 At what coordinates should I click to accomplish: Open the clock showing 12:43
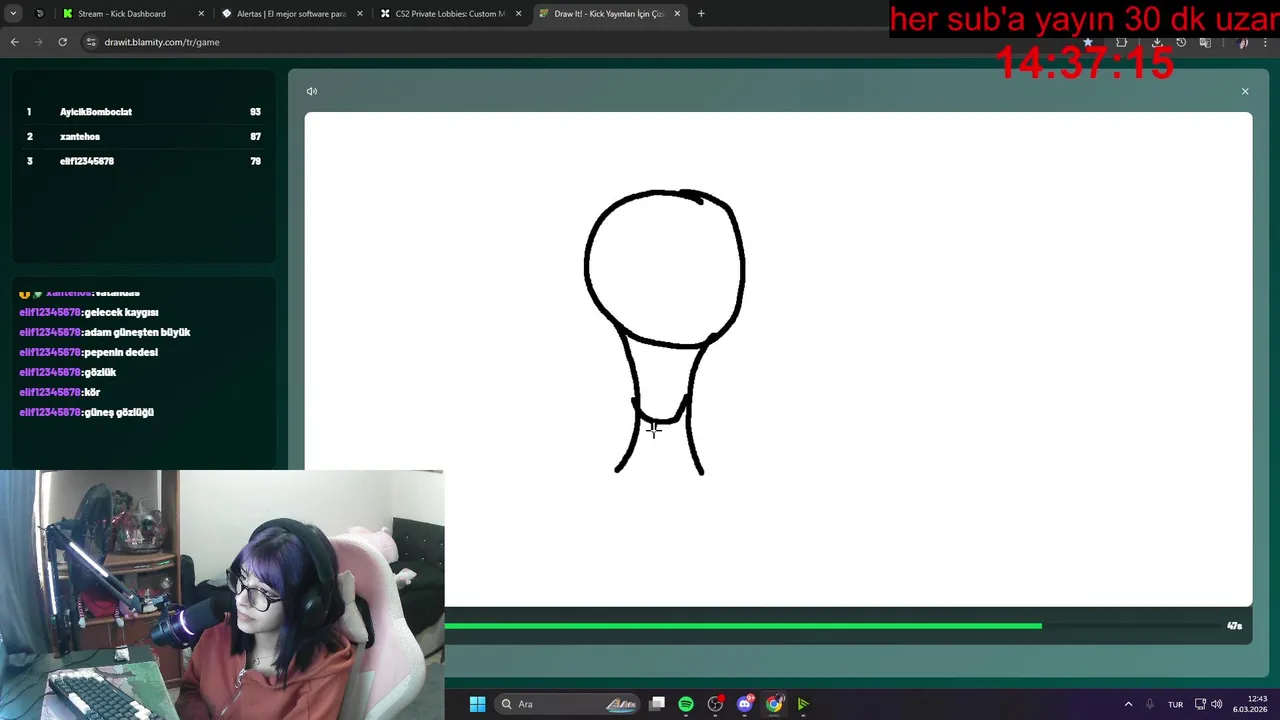pyautogui.click(x=1251, y=704)
